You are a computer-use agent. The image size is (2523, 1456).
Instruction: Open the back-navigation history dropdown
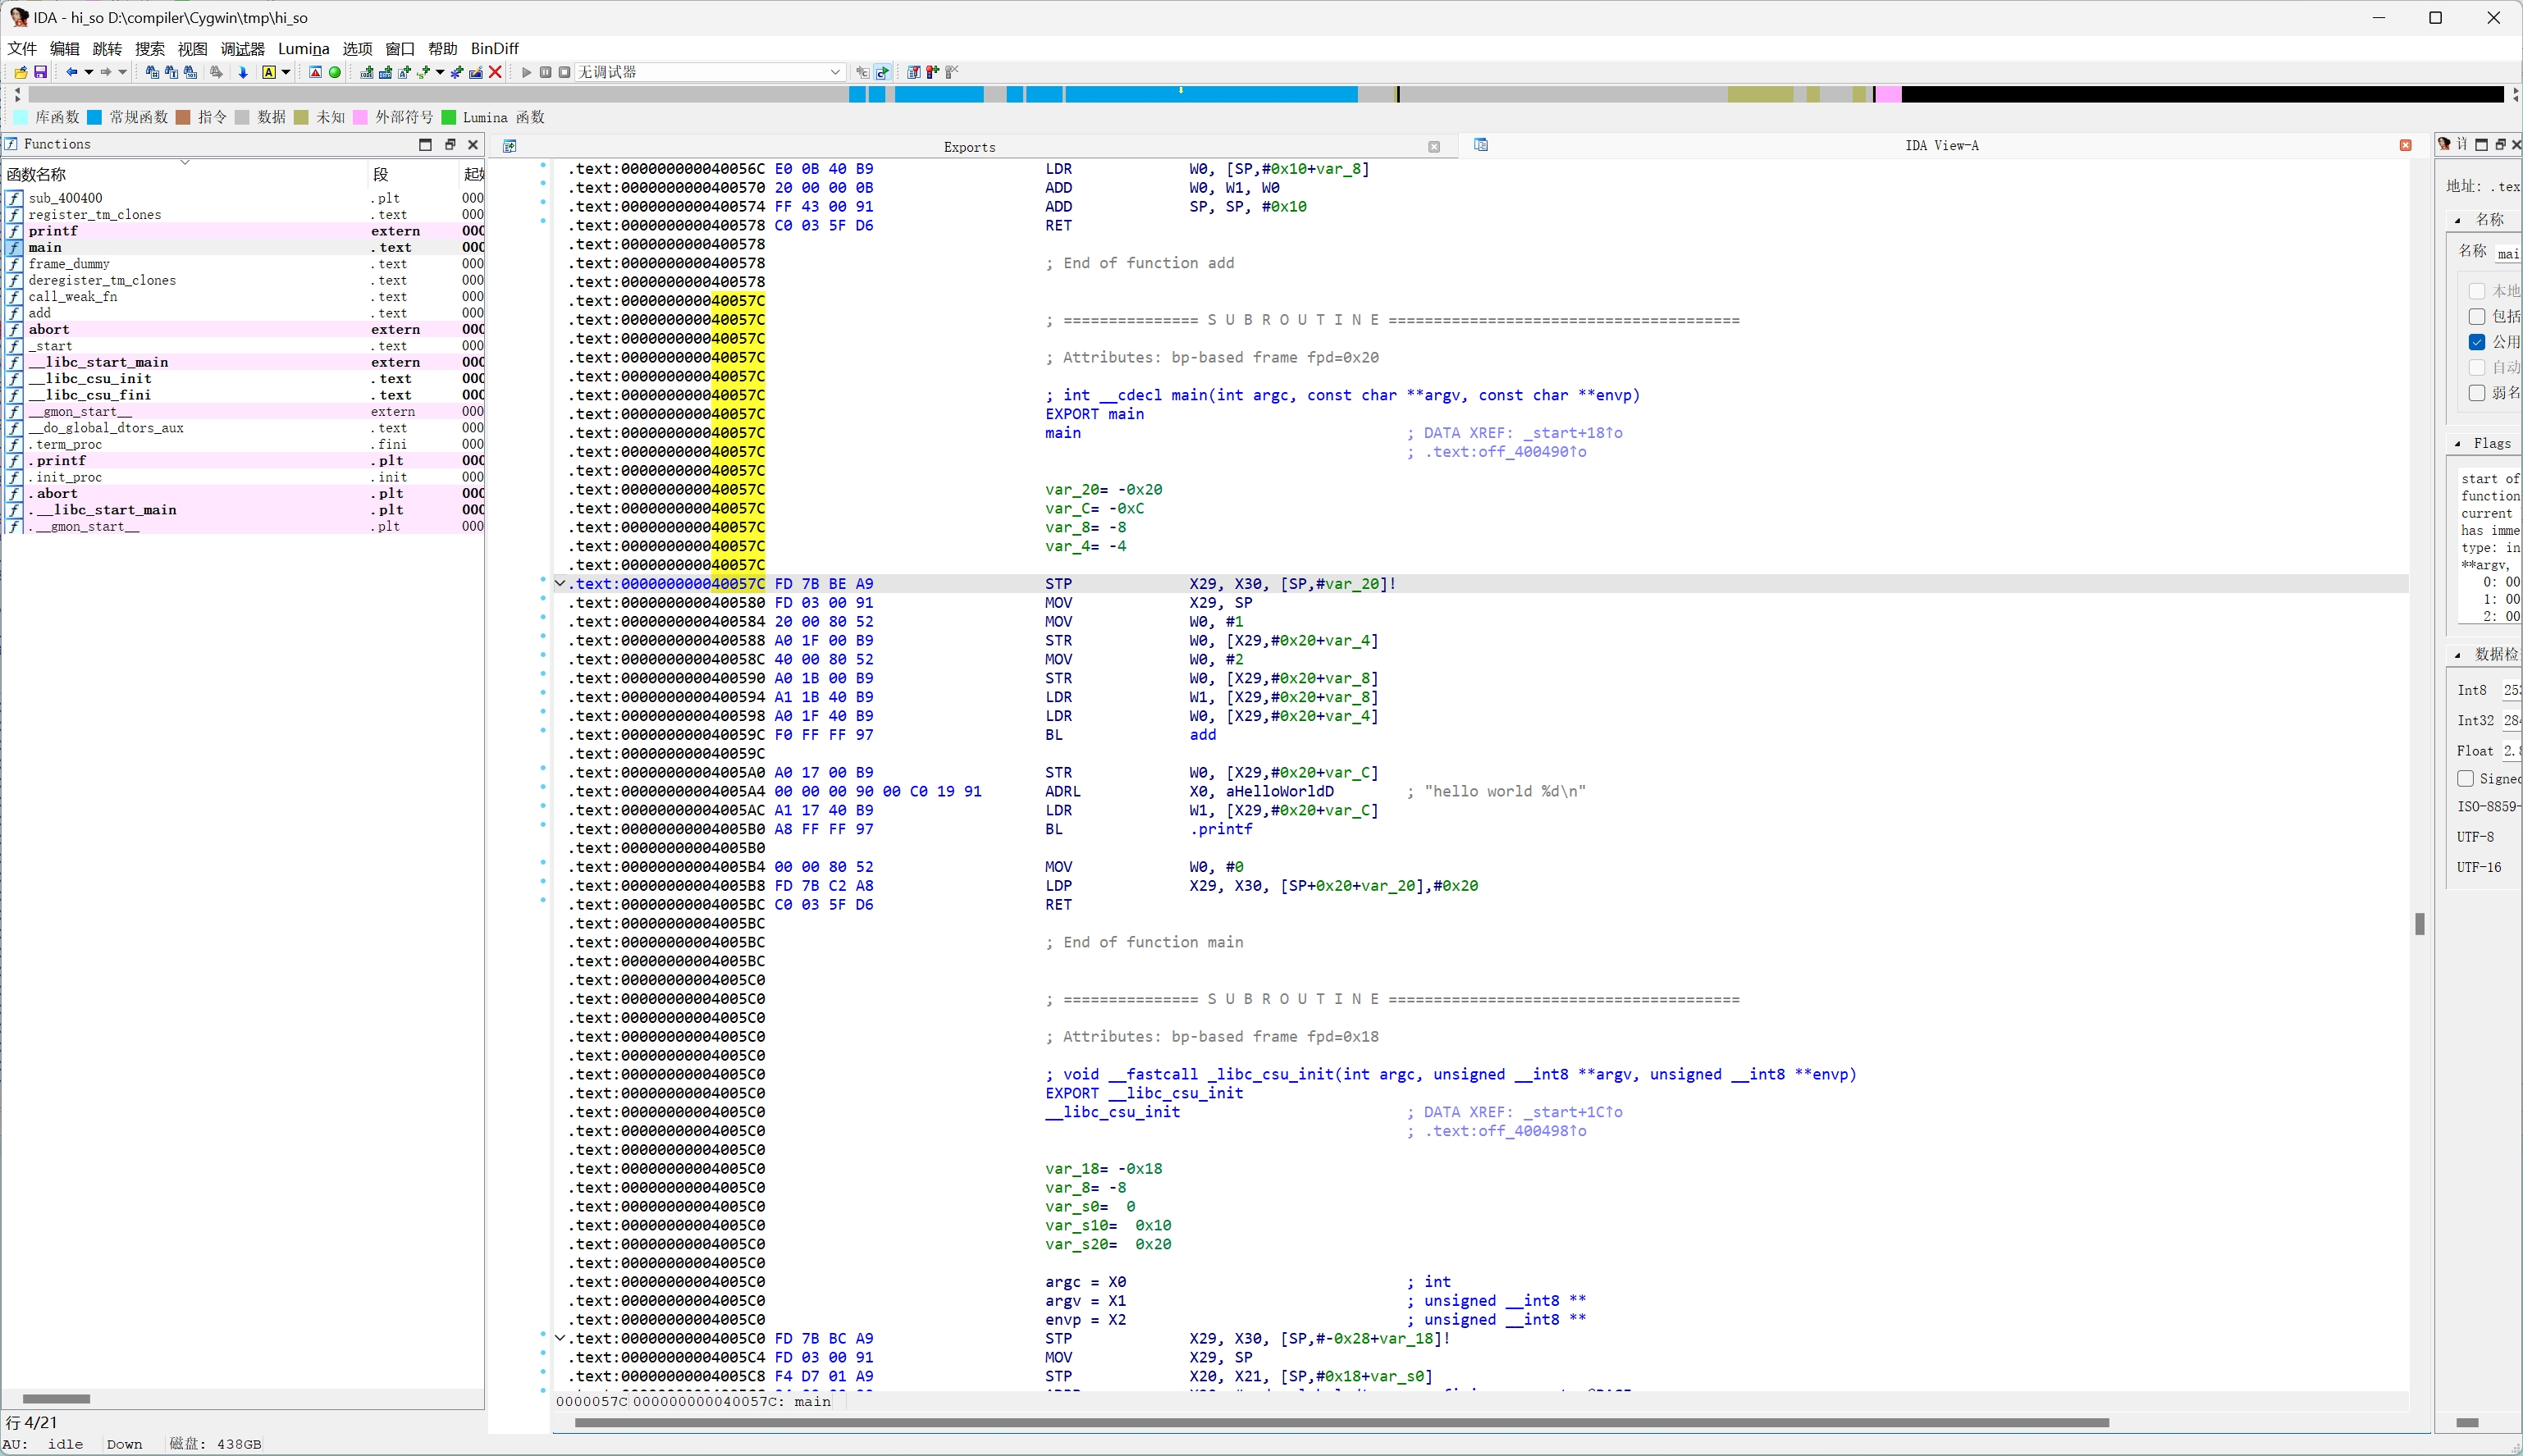point(89,72)
